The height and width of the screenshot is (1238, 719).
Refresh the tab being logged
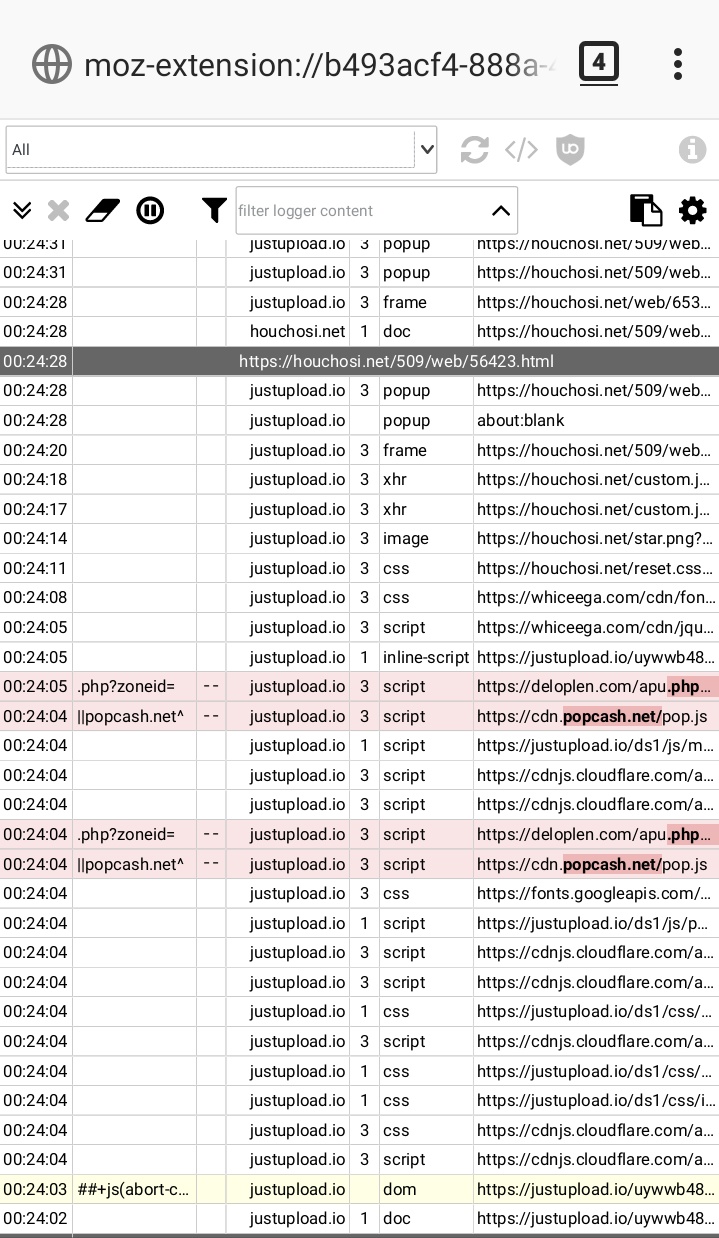pyautogui.click(x=474, y=150)
